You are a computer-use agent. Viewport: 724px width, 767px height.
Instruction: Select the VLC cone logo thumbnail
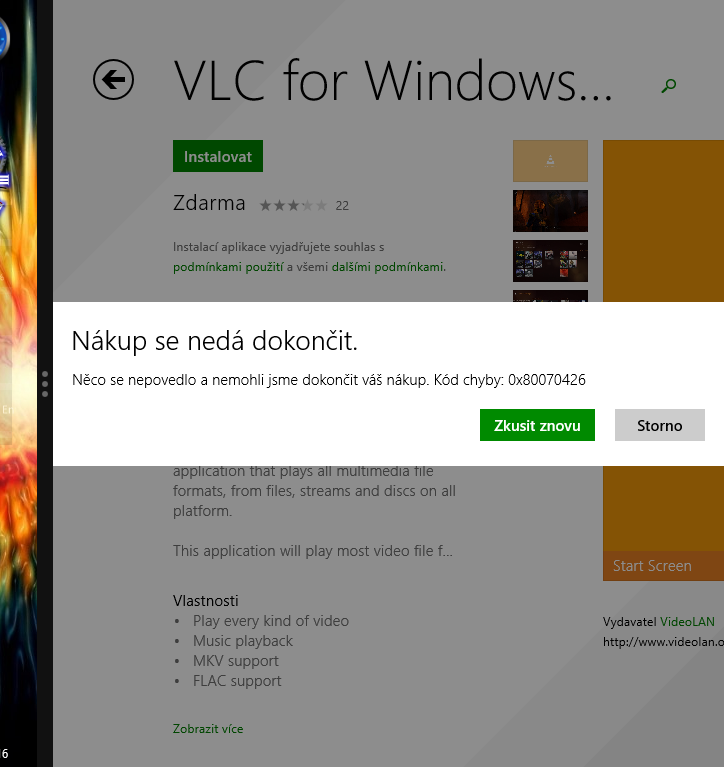(550, 161)
